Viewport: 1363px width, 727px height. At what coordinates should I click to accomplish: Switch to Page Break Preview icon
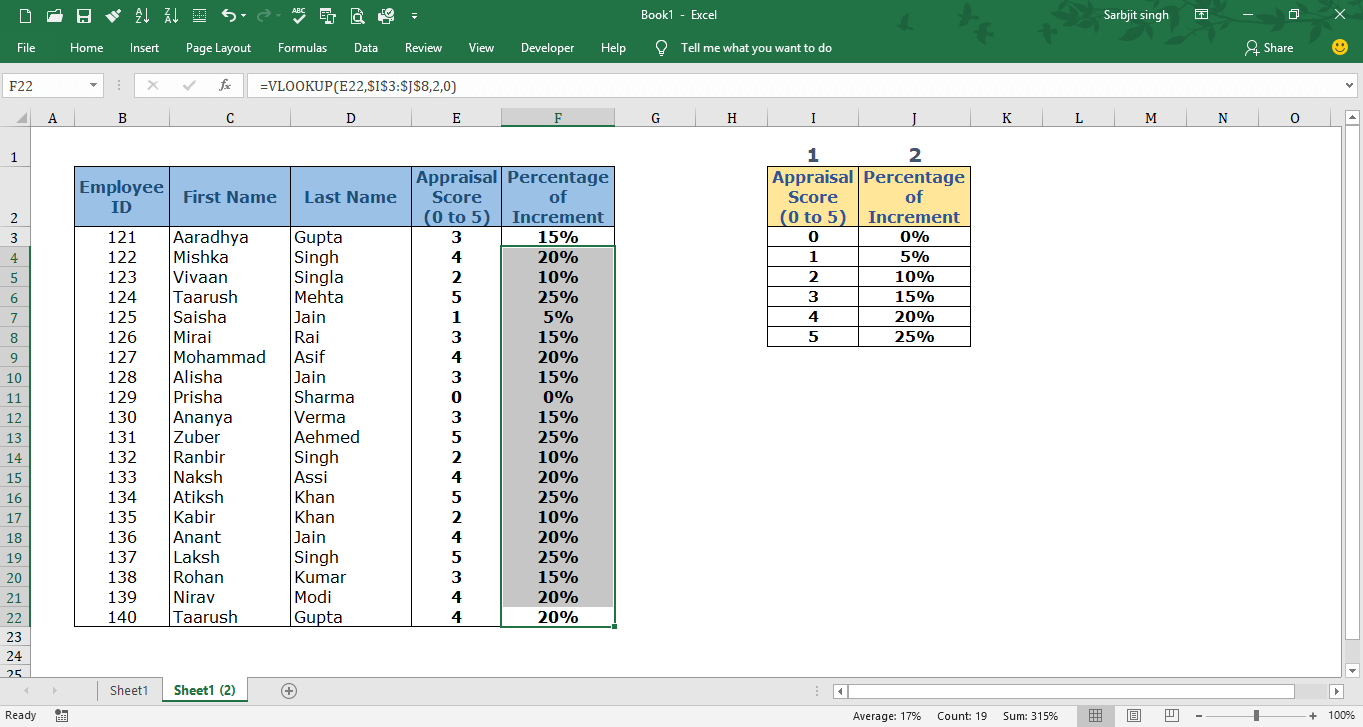1171,715
